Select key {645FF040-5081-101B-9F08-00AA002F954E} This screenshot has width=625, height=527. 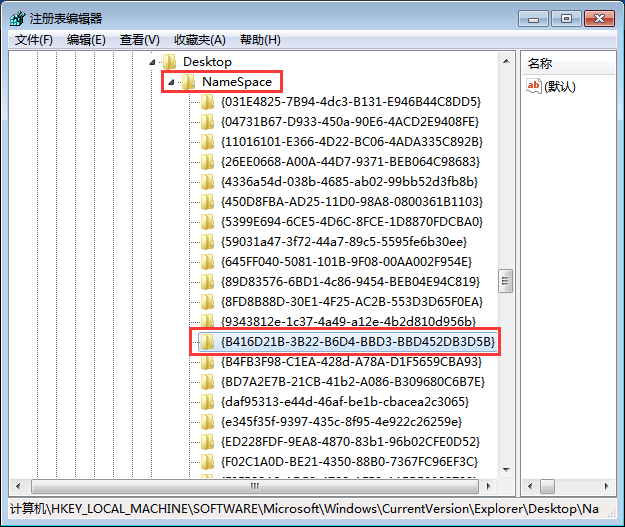[346, 262]
